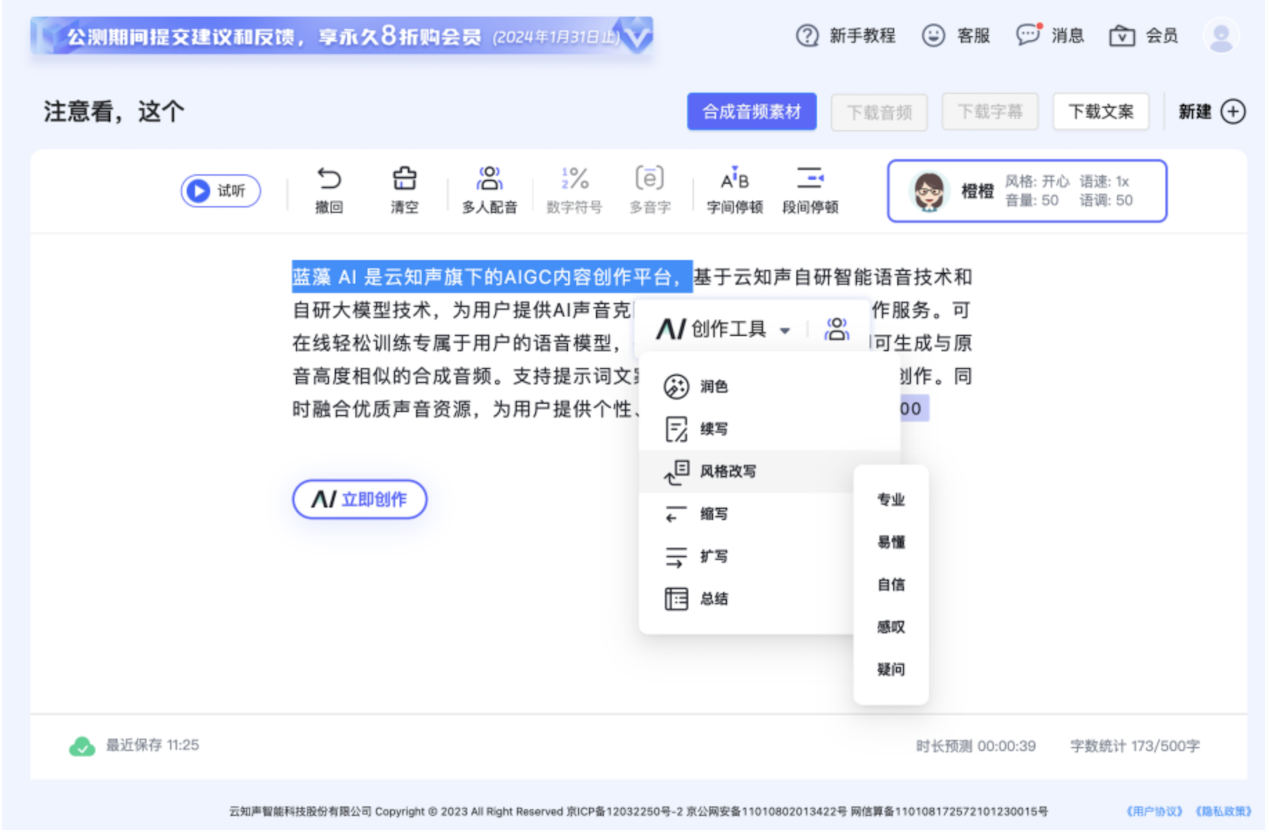Screen dimensions: 1269x834
Task: Open the 消息 messages icon
Action: pos(1028,35)
